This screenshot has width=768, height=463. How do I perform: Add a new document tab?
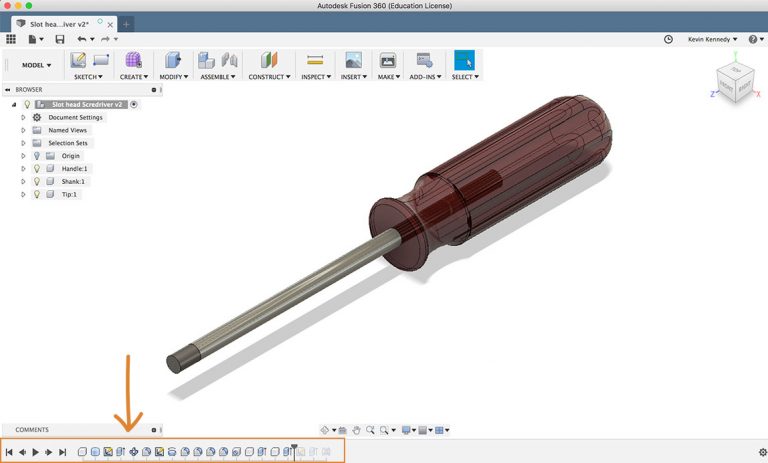pos(127,23)
